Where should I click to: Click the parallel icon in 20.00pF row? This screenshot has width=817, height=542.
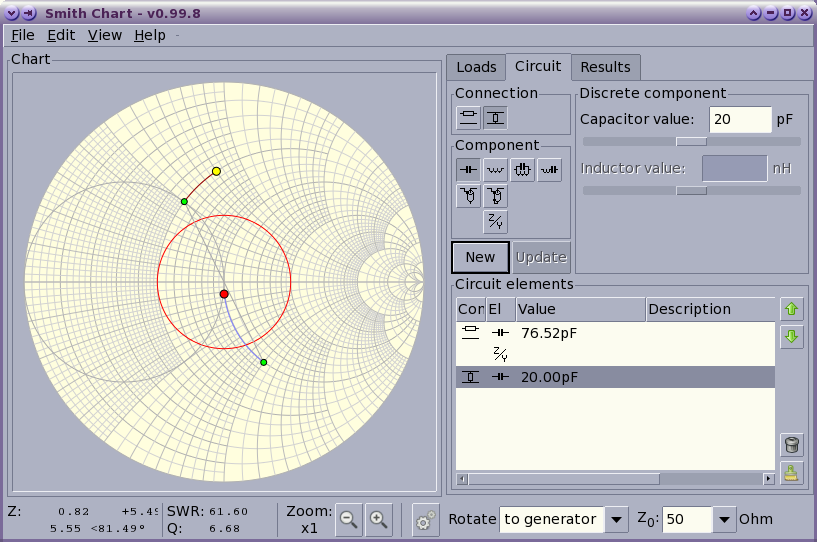471,377
